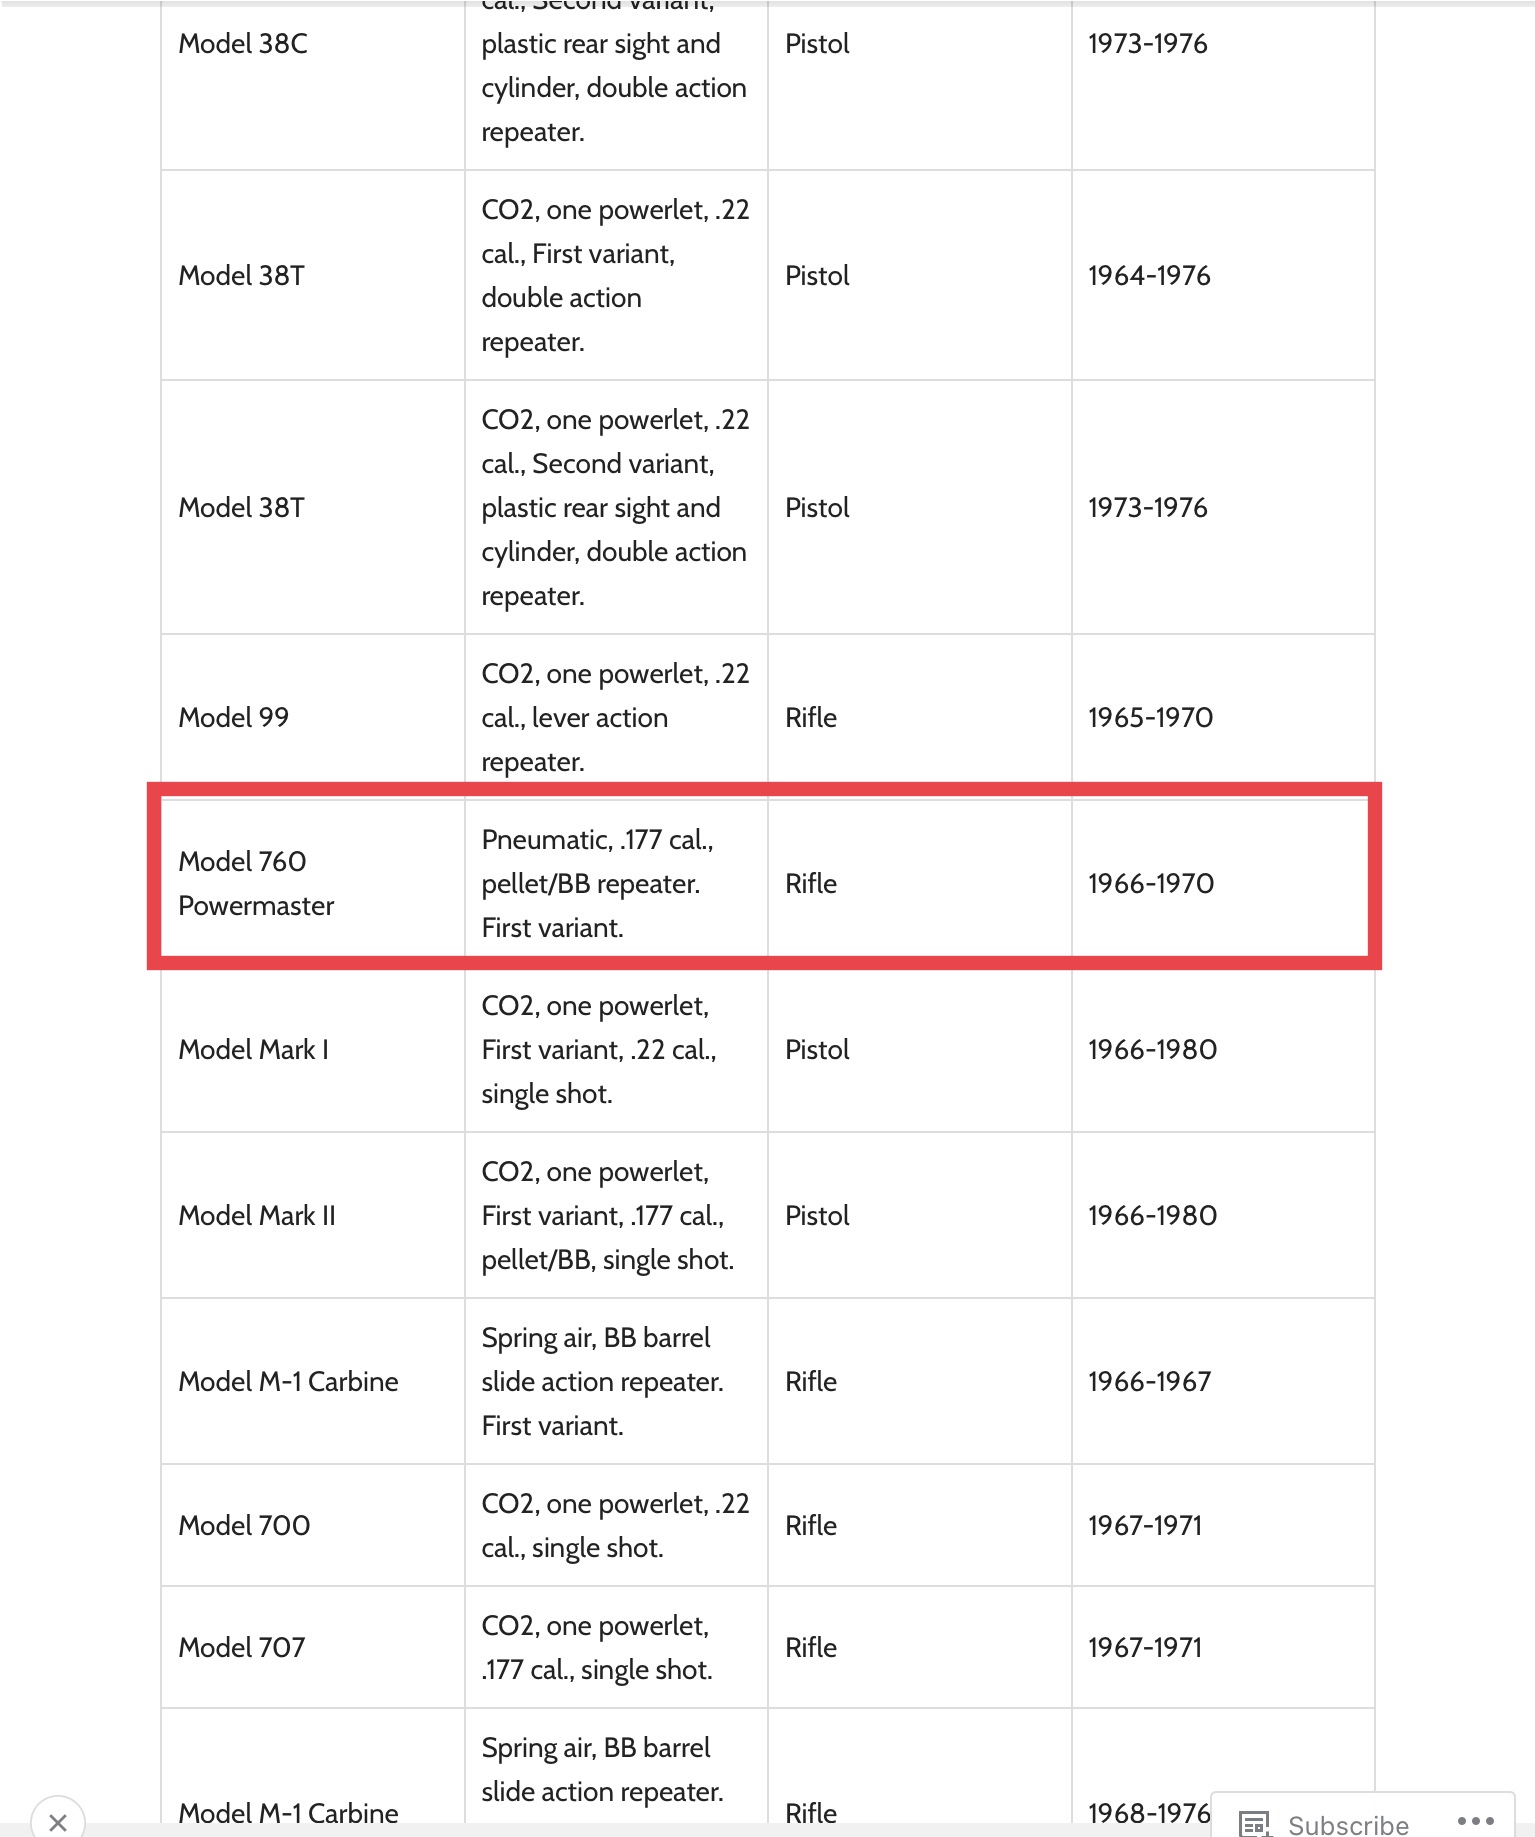Click the Subscribe icon in the floating bar

pos(1254,1823)
